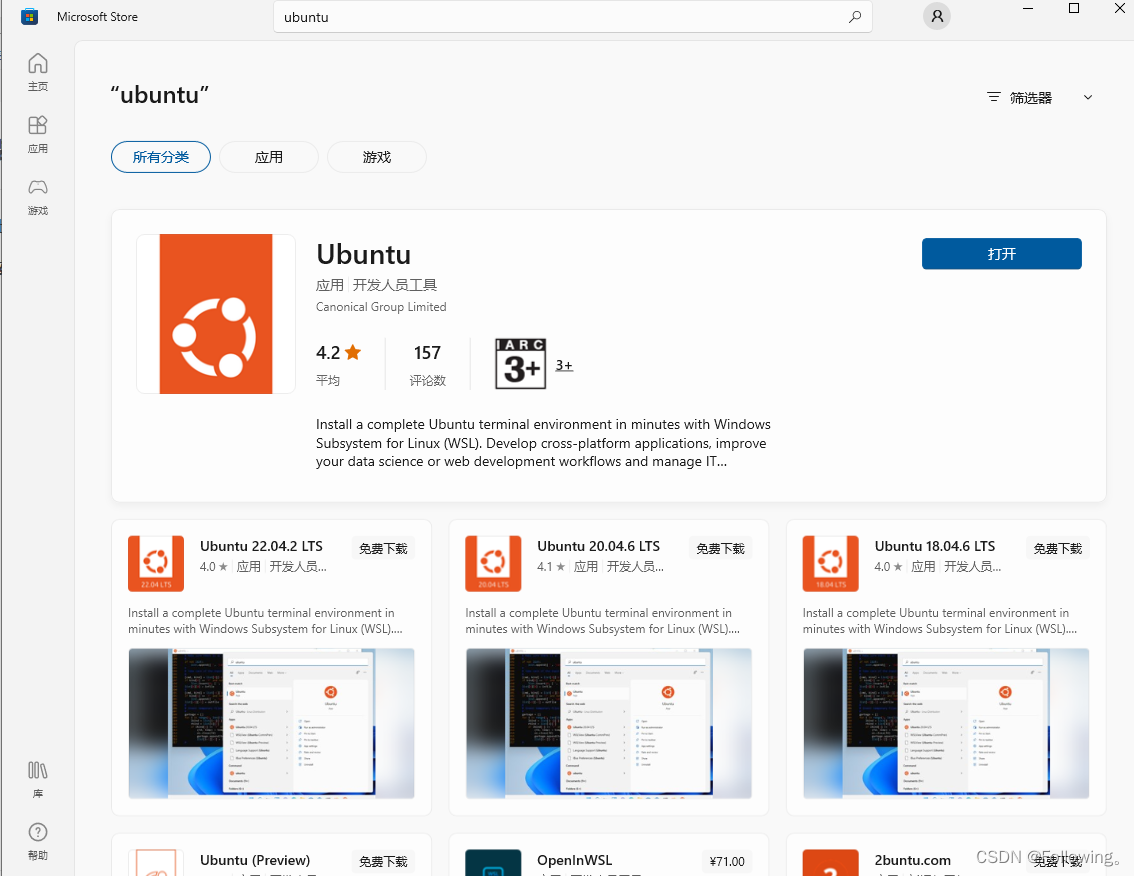
Task: Switch filter to 应用 category
Action: tap(268, 157)
